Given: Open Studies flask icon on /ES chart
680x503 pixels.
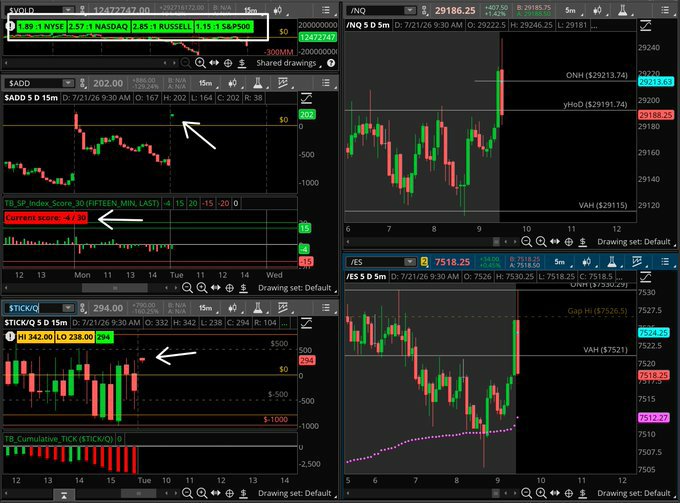Looking at the screenshot, I should pyautogui.click(x=612, y=262).
